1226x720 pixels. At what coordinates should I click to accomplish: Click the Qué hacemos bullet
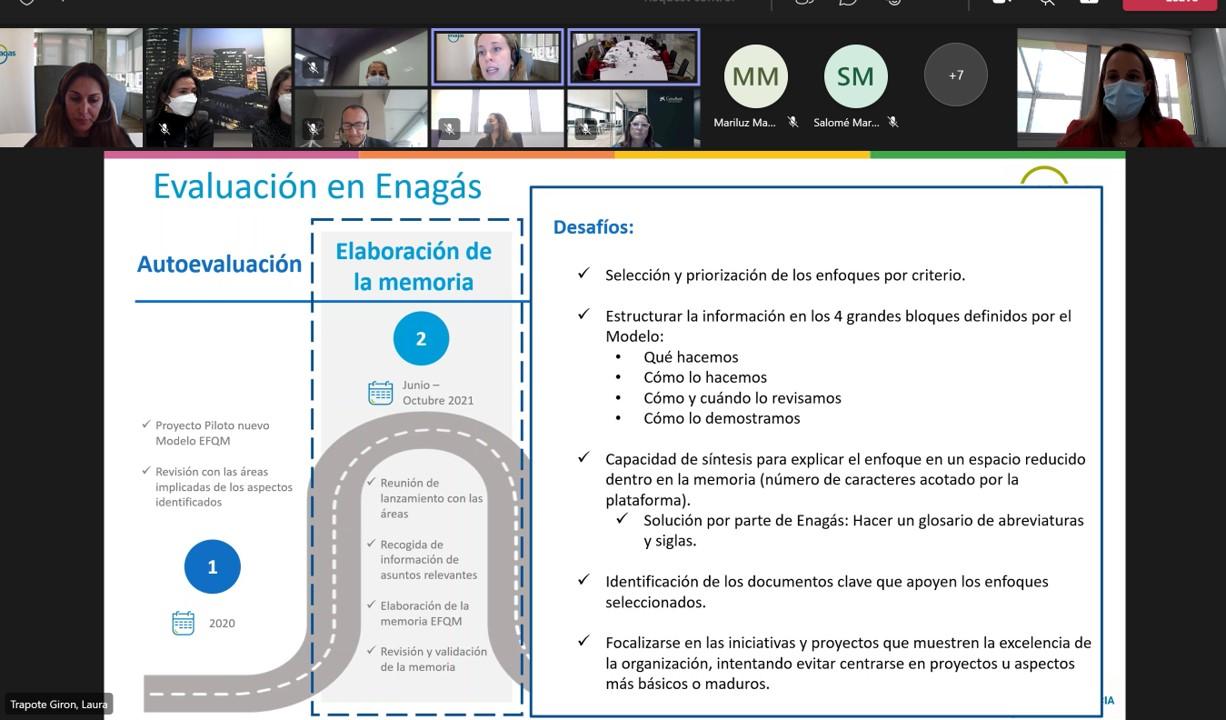point(691,357)
